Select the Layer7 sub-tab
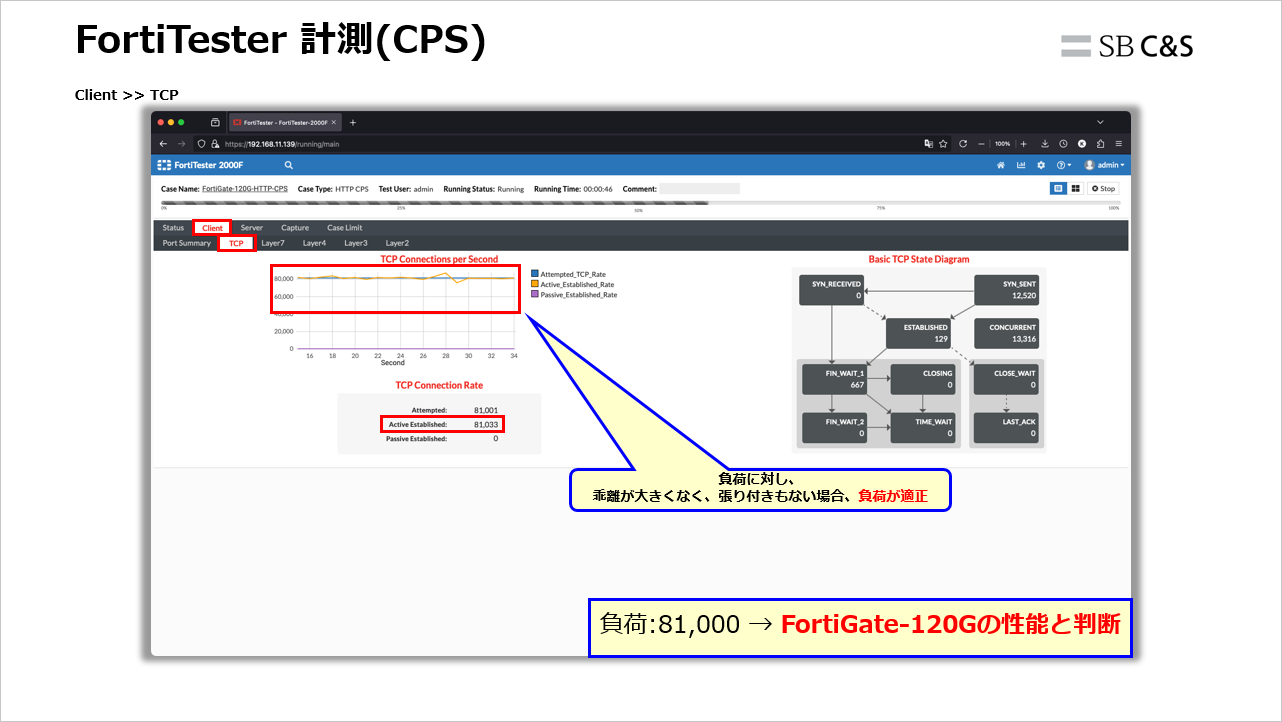Screen dimensions: 1282x722 (272, 243)
